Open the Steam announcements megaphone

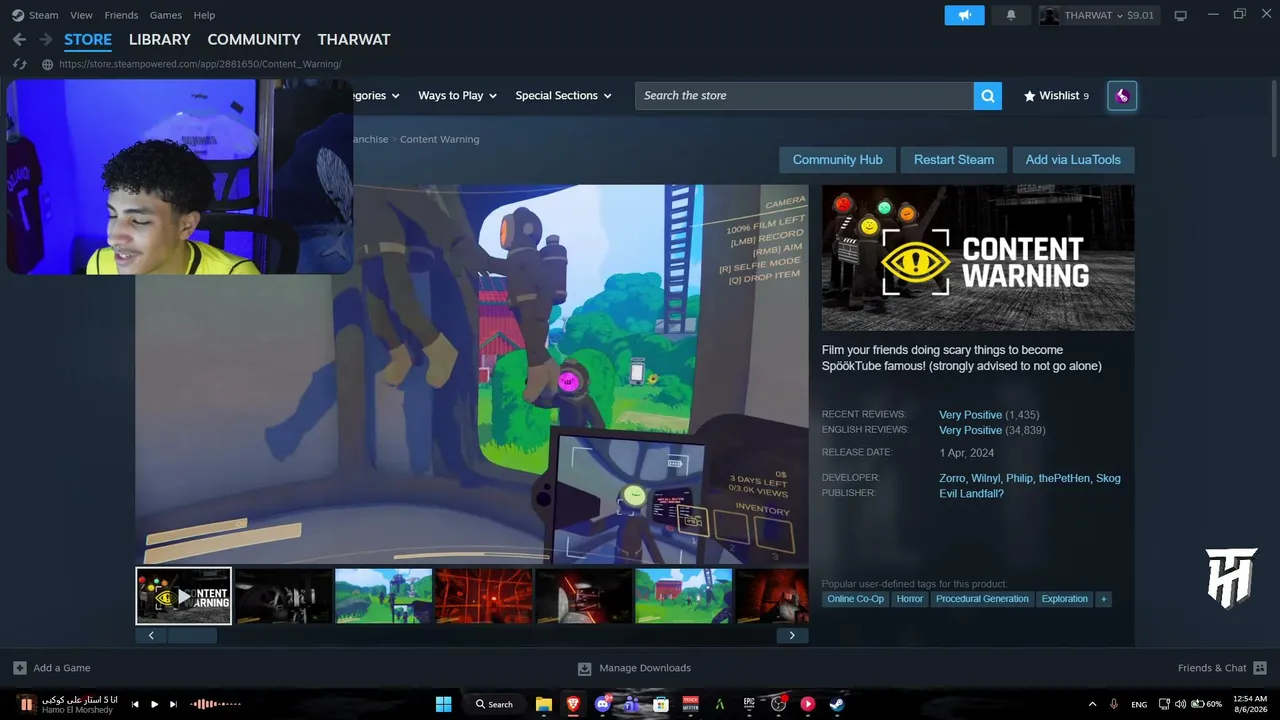pos(964,15)
